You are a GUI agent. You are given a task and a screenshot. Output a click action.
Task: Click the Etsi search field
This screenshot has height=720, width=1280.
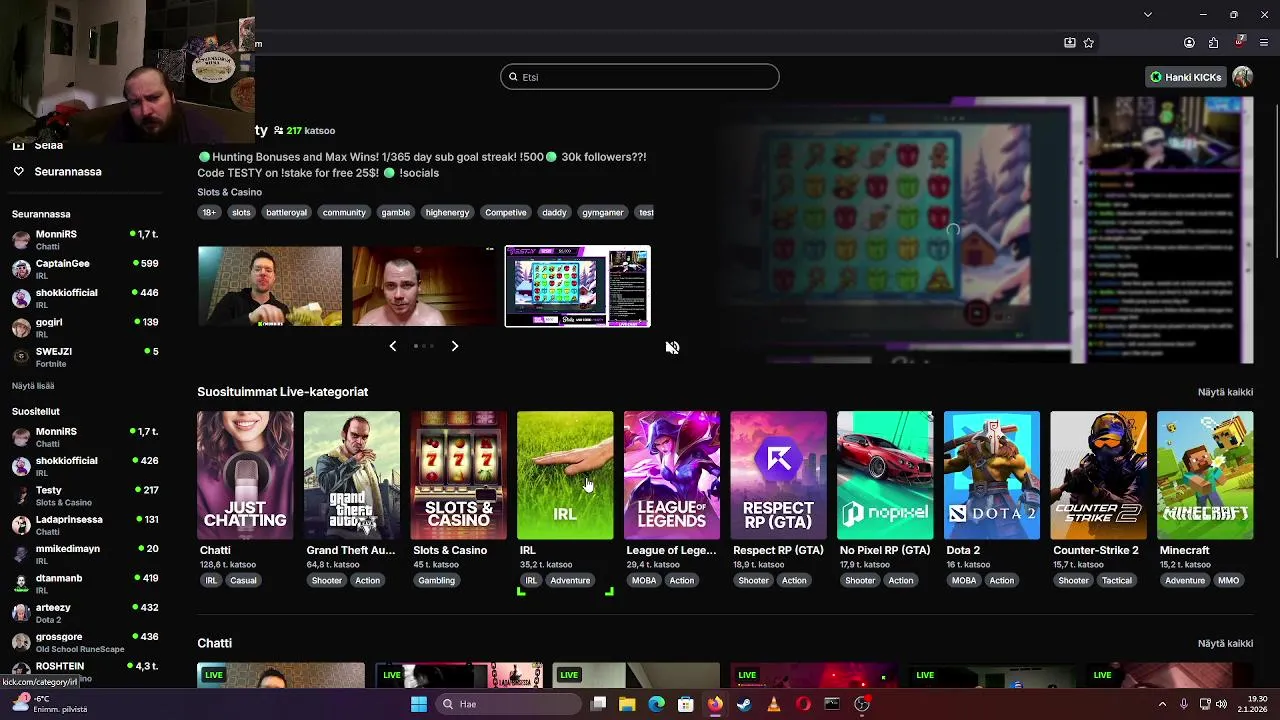(x=640, y=77)
